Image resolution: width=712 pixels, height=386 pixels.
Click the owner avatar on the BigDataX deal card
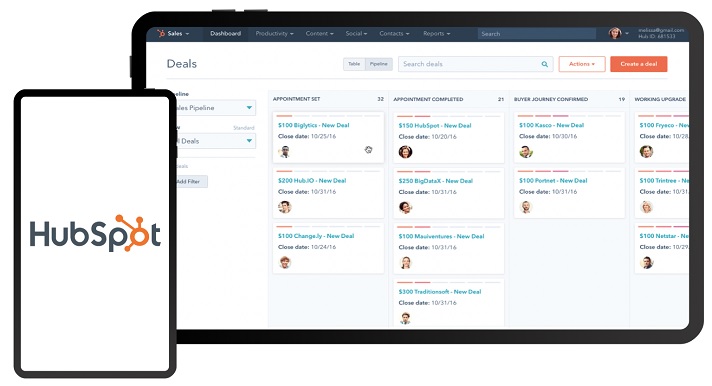coord(405,207)
